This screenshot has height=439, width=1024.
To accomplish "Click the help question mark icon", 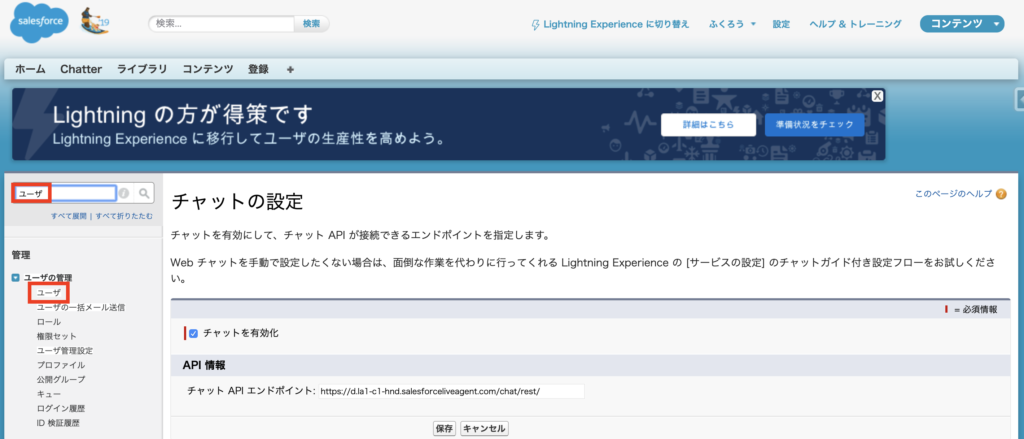I will coord(1001,194).
